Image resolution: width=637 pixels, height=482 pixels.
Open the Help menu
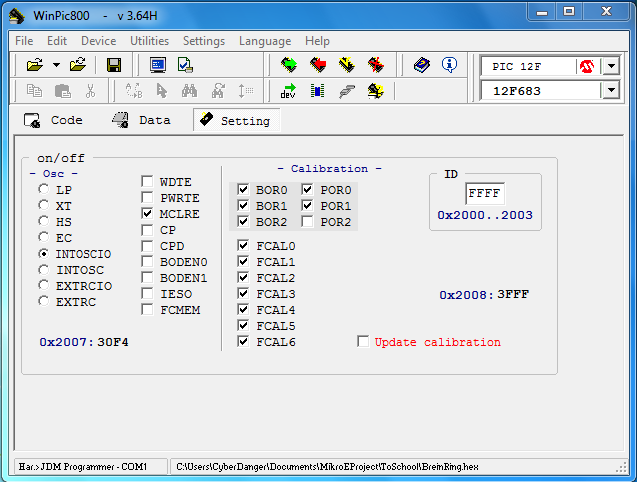317,41
